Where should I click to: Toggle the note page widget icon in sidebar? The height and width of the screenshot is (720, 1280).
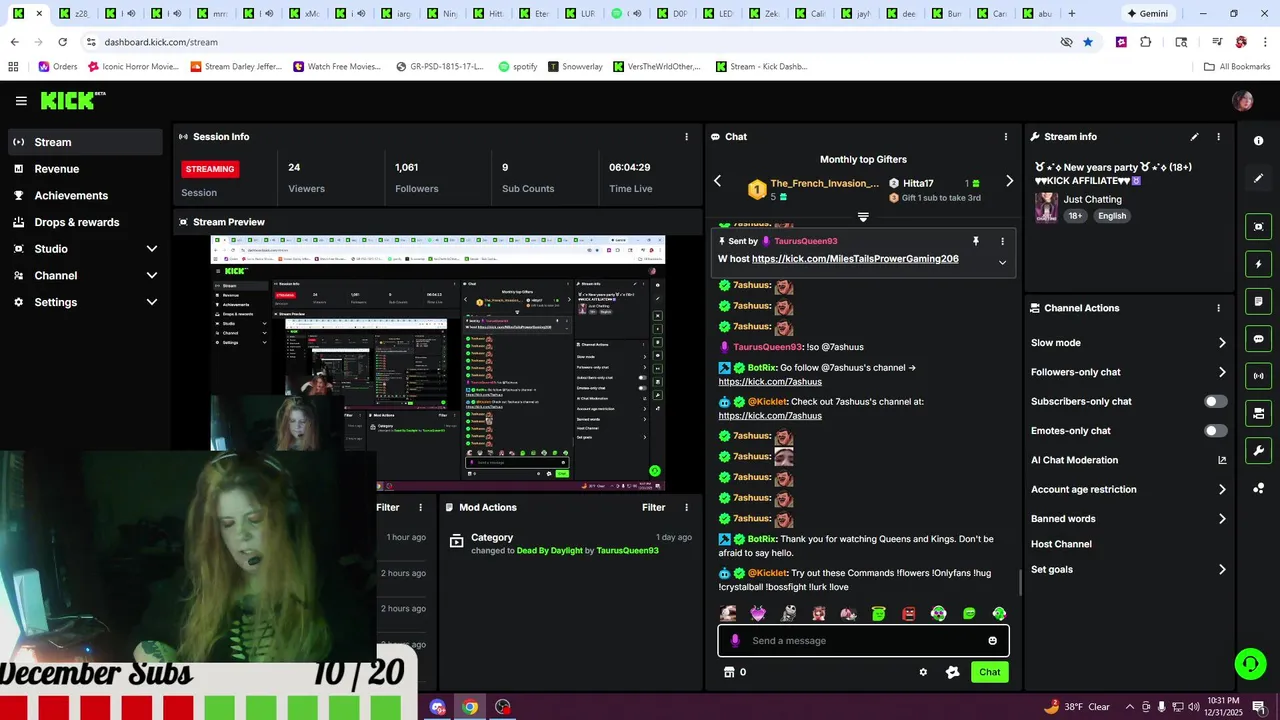pyautogui.click(x=1259, y=301)
